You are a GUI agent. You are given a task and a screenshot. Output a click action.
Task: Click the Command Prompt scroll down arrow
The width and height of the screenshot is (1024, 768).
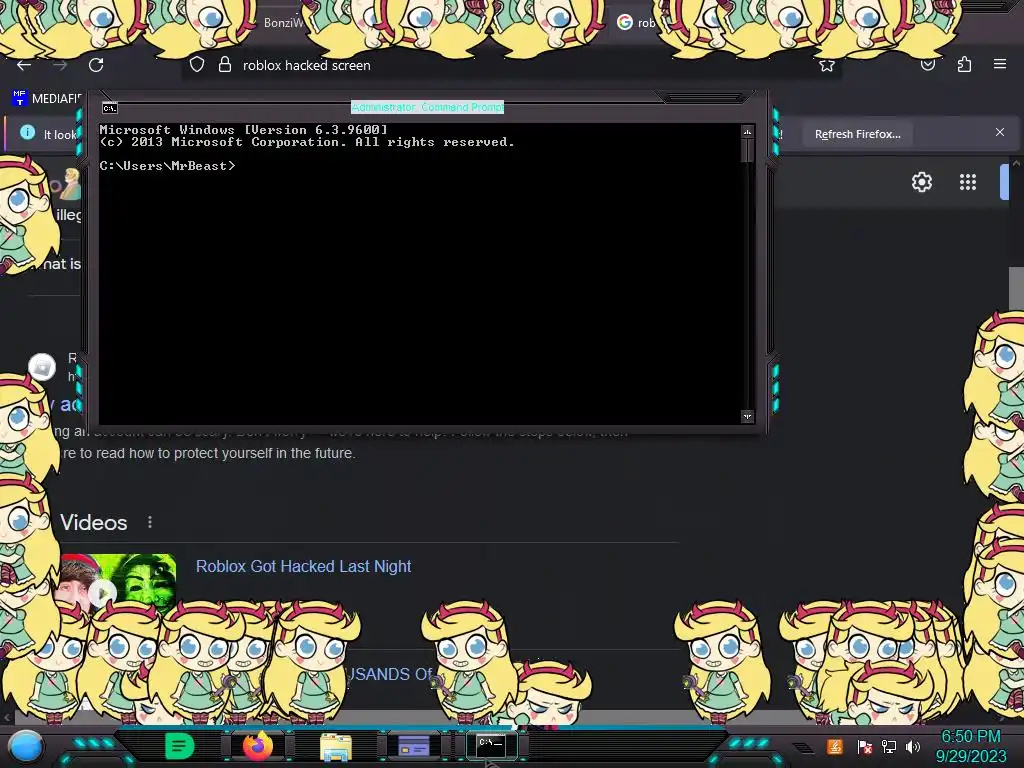tap(747, 416)
